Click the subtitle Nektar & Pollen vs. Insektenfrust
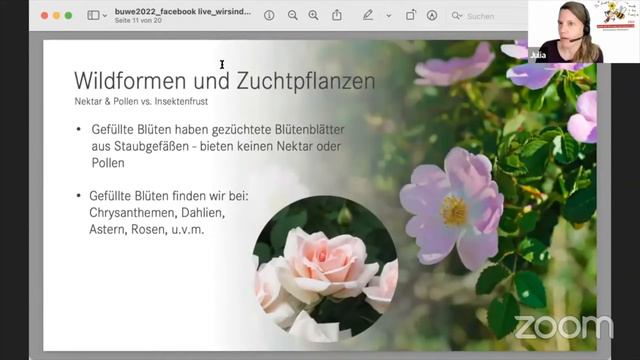This screenshot has width=640, height=360. tap(141, 101)
